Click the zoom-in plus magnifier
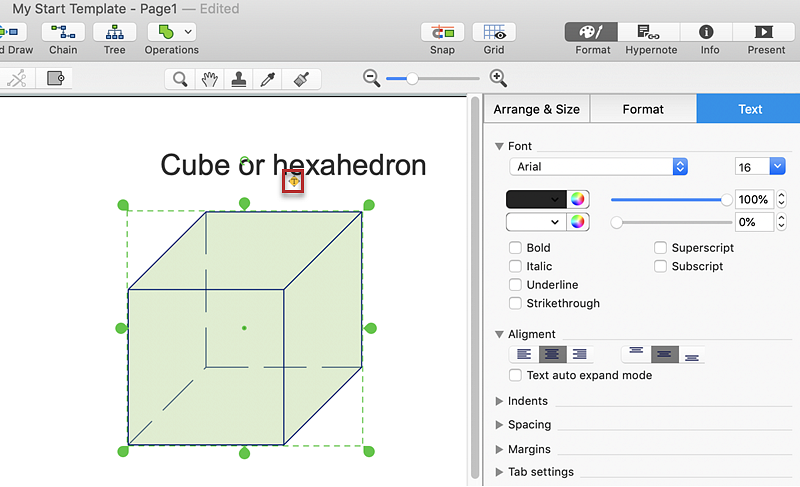The image size is (800, 487). click(498, 78)
